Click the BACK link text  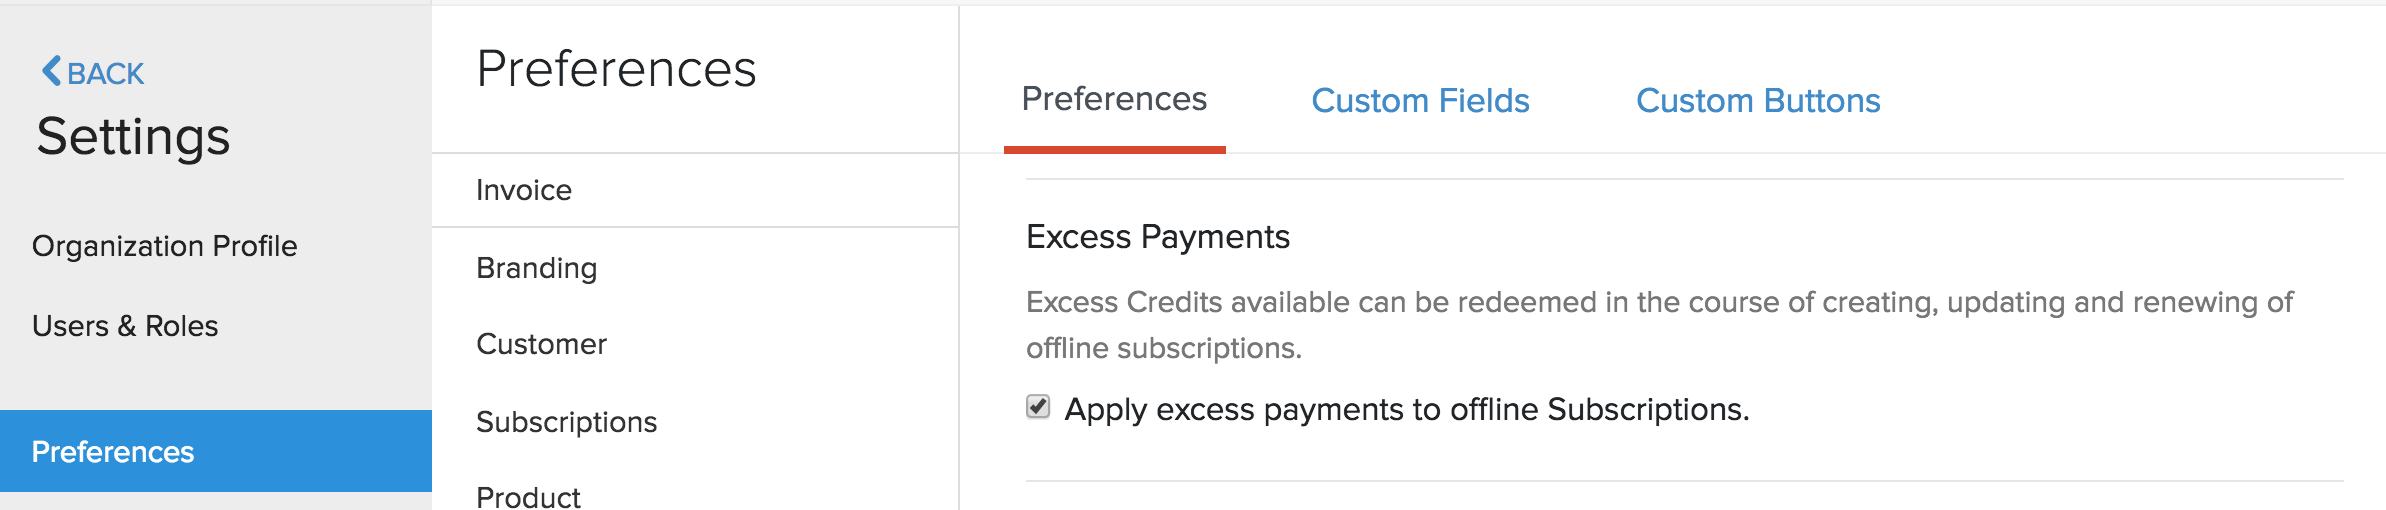(105, 74)
